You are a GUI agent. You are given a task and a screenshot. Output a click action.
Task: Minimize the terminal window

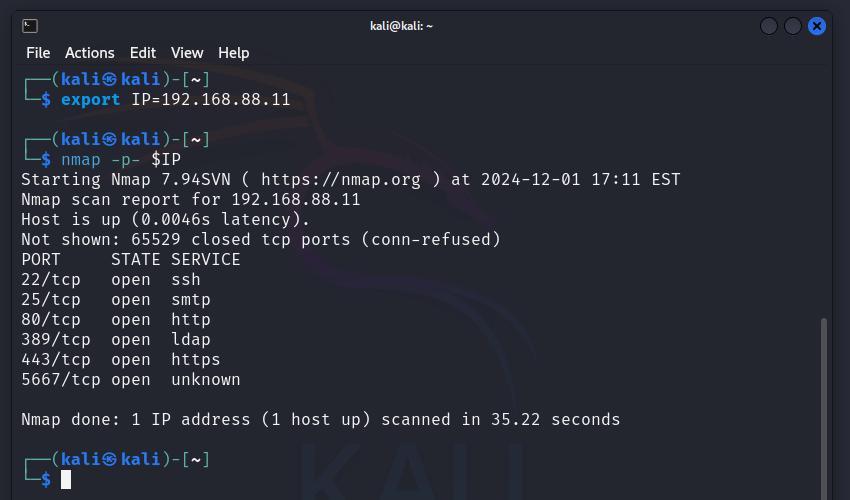click(x=769, y=26)
